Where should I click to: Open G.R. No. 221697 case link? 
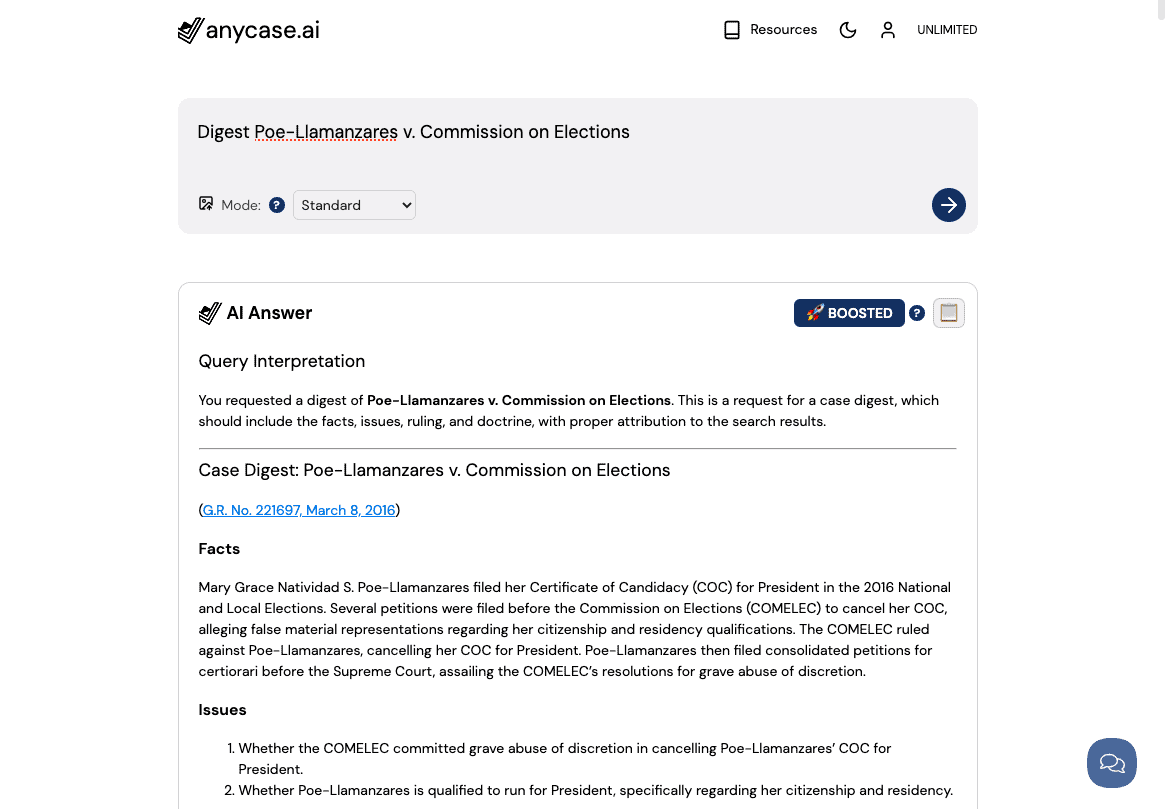click(x=299, y=510)
